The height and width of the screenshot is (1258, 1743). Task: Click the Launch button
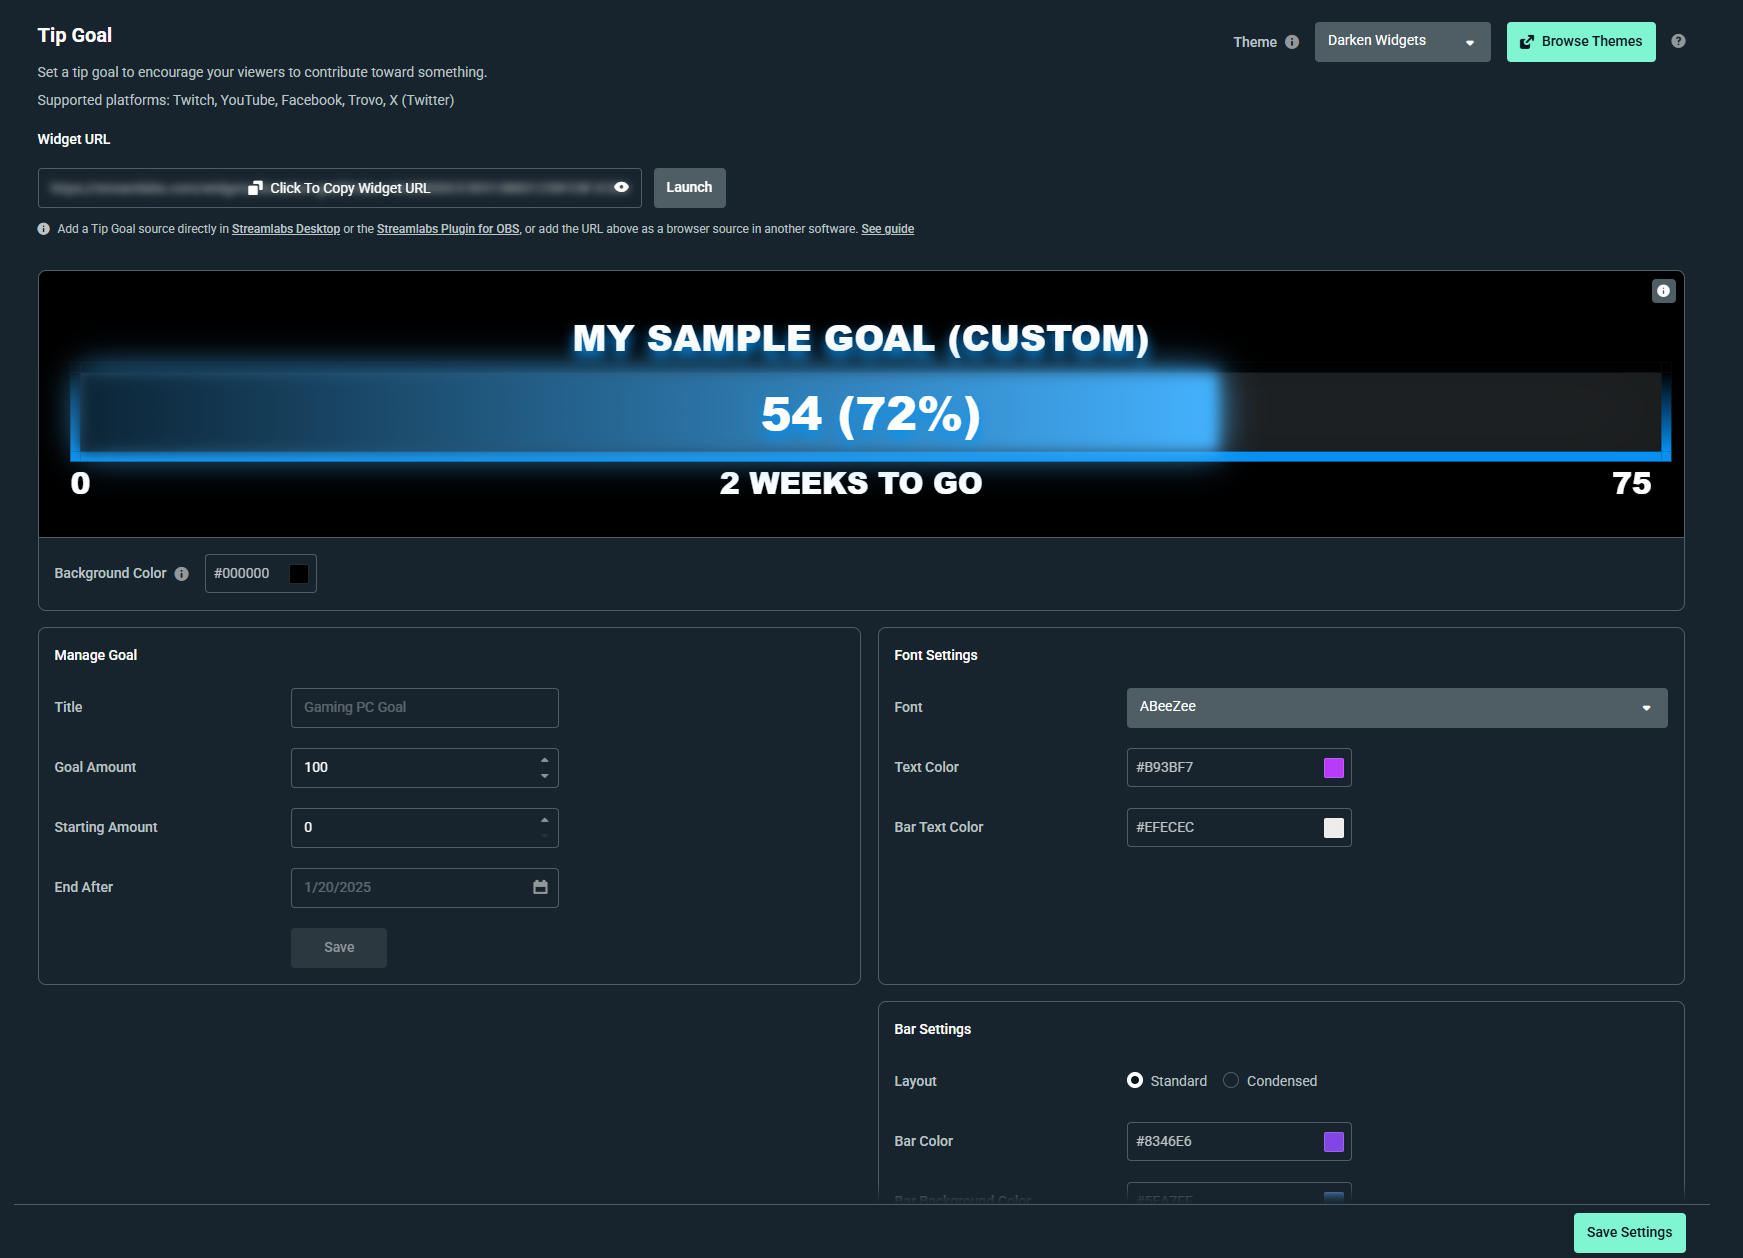point(689,187)
